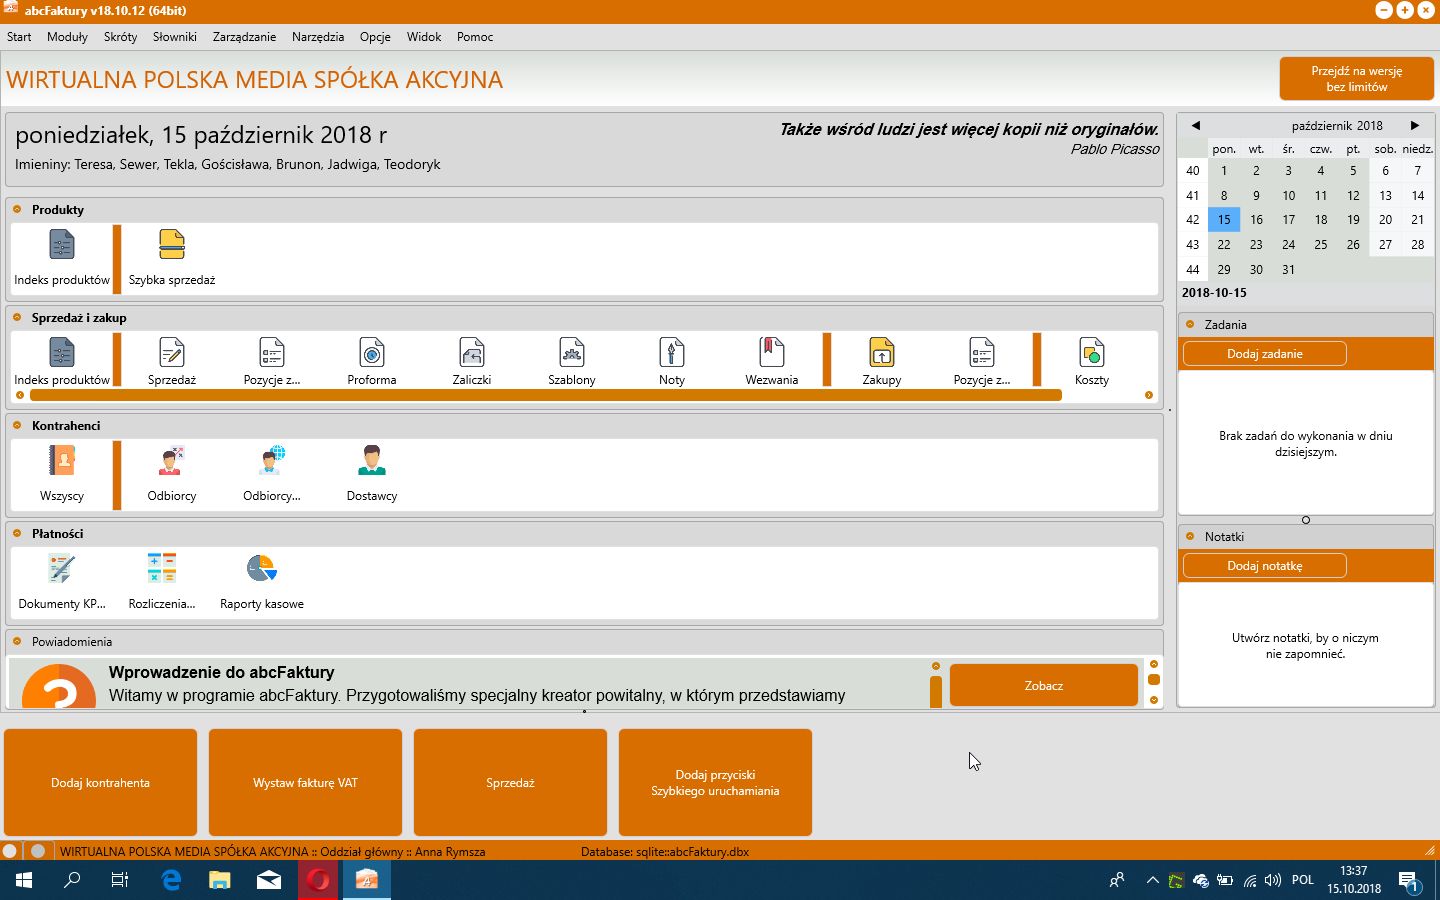This screenshot has width=1440, height=900.
Task: Open Wezwania payment demands icon
Action: [x=772, y=361]
